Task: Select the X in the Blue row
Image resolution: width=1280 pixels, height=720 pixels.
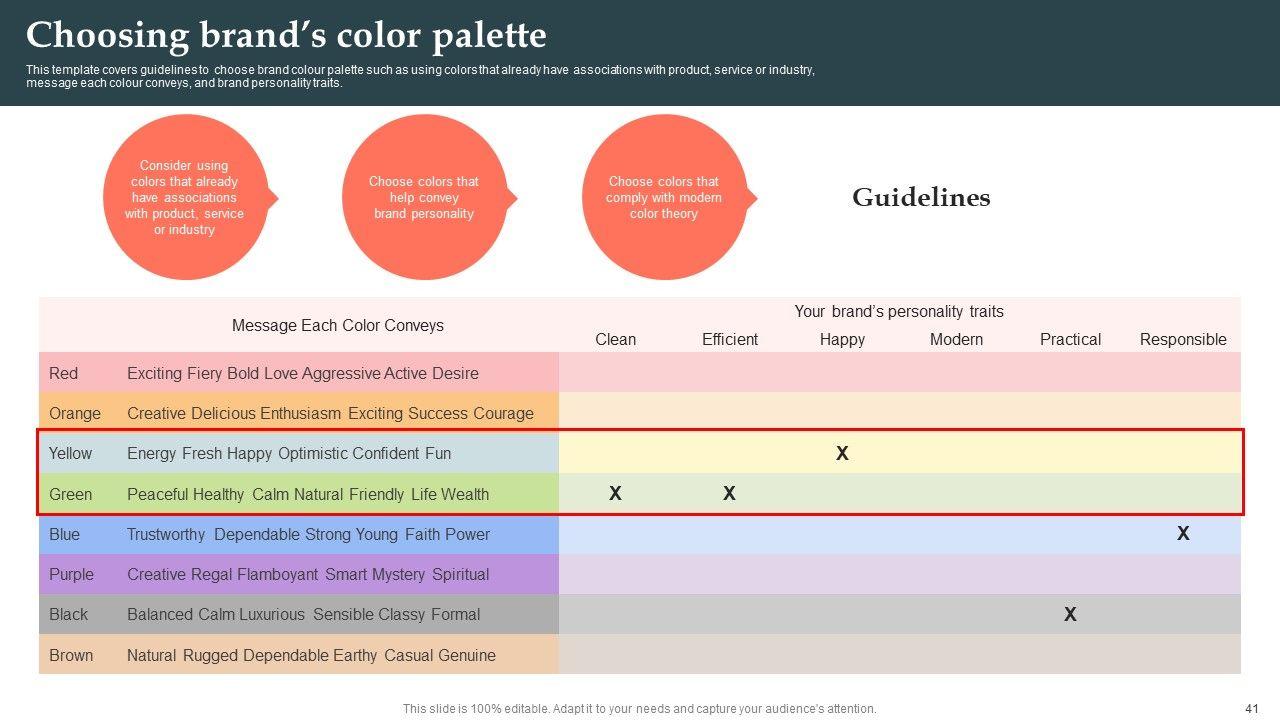Action: (x=1183, y=534)
